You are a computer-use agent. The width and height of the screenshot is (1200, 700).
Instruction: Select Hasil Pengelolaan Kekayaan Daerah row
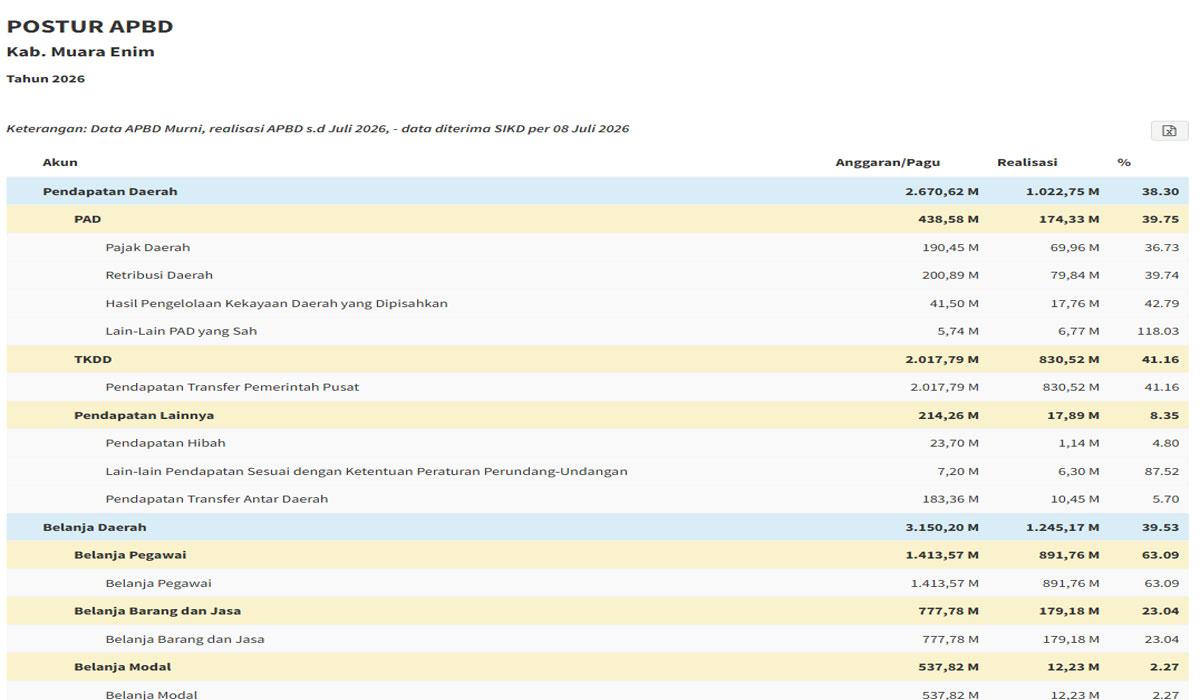[598, 304]
